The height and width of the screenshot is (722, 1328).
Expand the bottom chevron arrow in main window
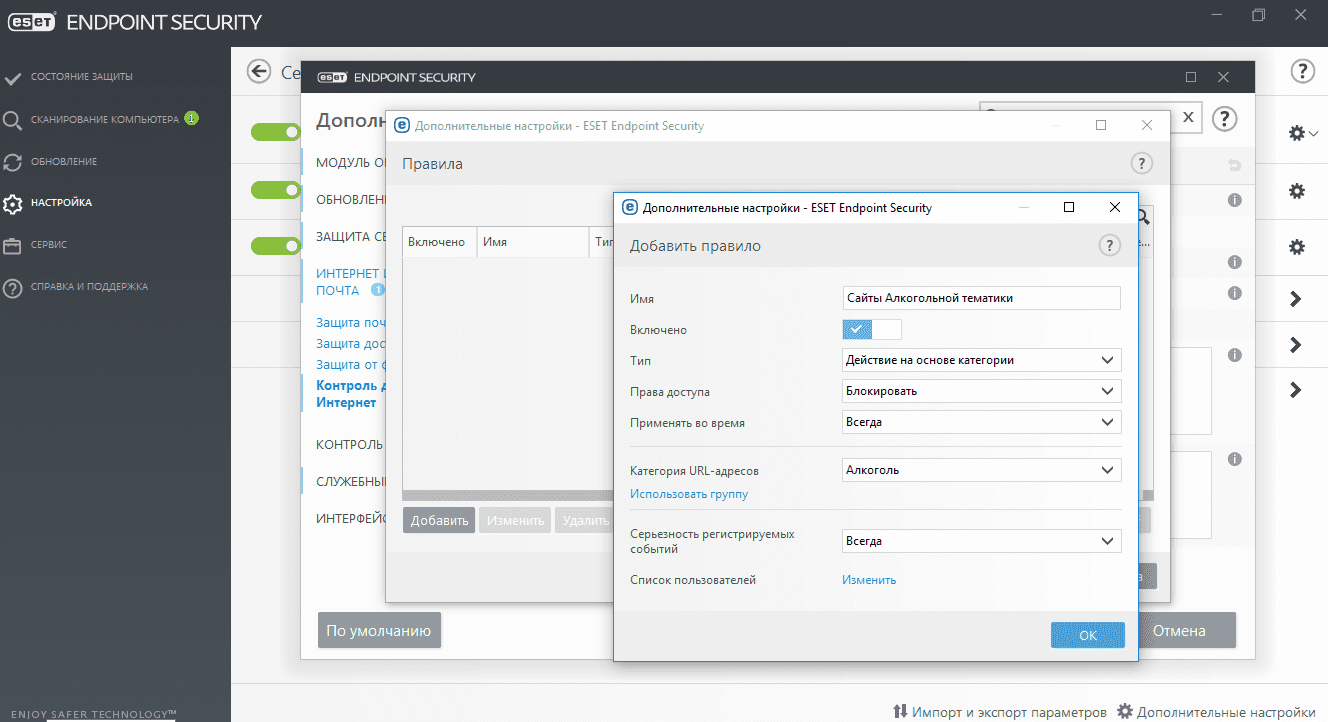click(x=1296, y=390)
